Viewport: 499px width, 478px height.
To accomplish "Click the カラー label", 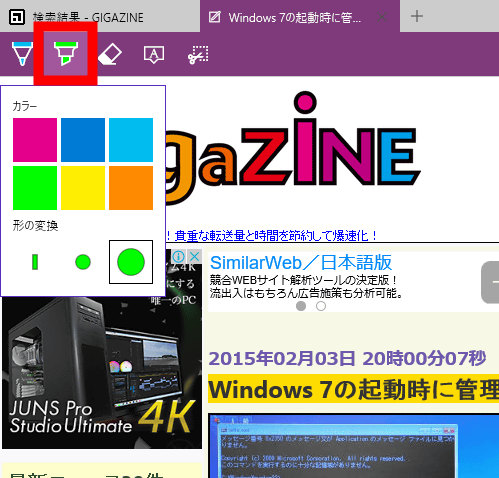I will pos(25,106).
